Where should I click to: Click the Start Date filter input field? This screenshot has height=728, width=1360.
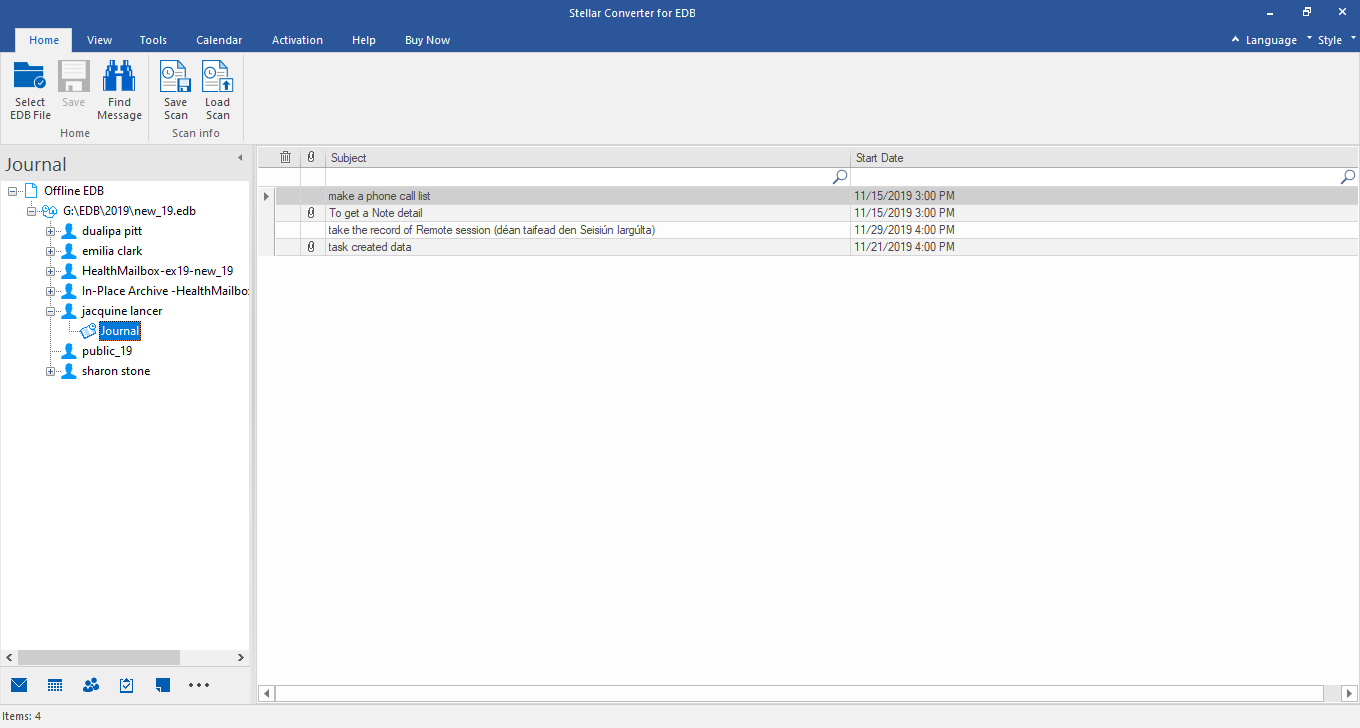tap(1095, 176)
